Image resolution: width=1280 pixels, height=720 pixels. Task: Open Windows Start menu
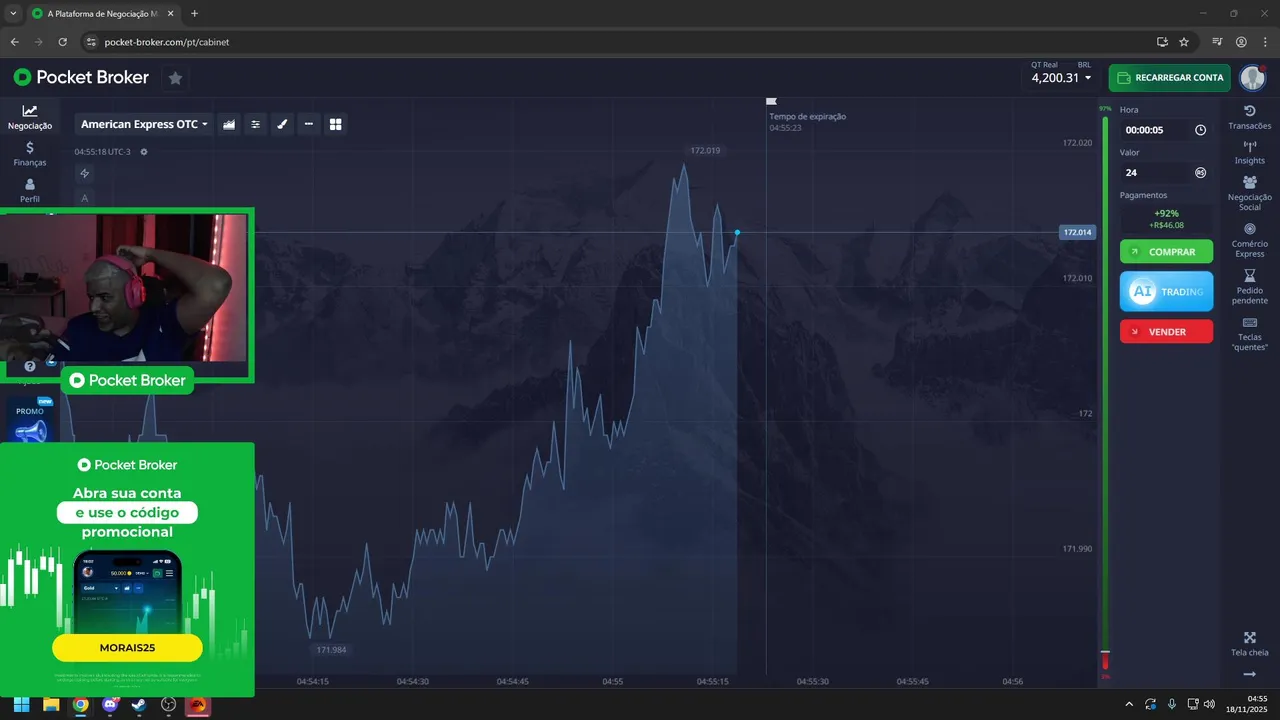point(21,704)
